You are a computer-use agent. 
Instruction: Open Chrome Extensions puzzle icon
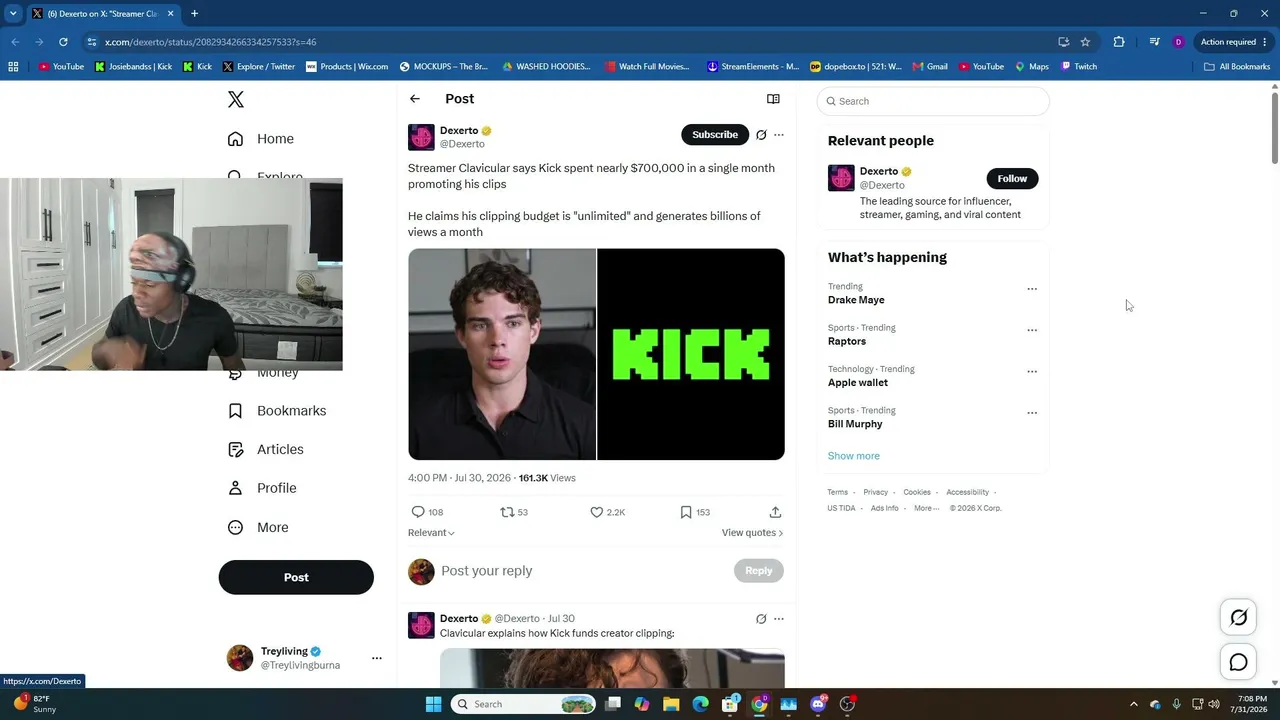[1119, 42]
